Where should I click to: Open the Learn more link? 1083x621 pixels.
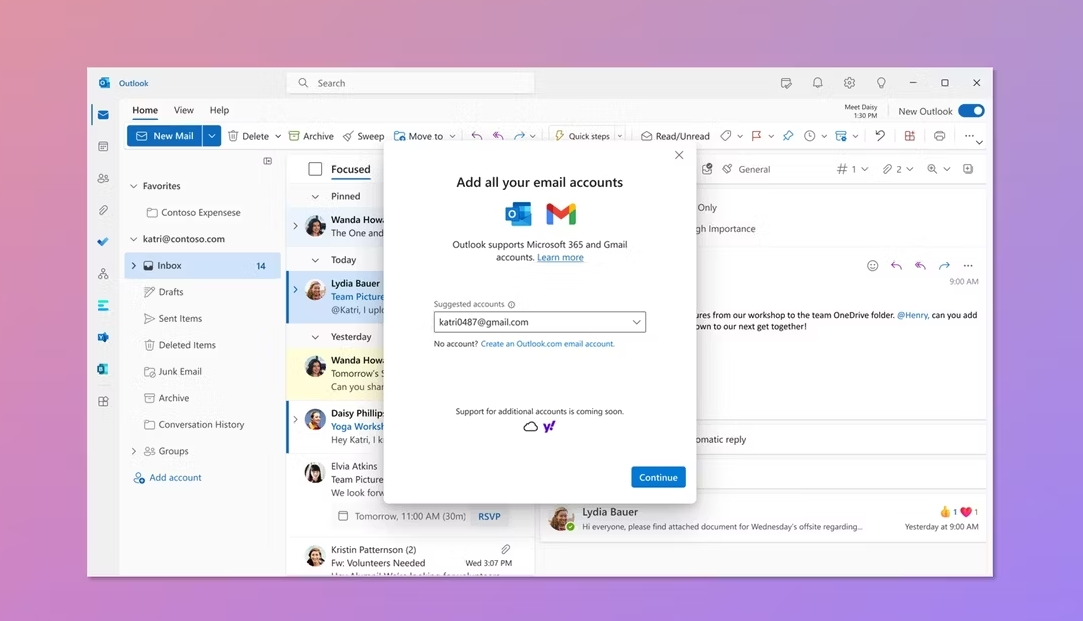(560, 257)
